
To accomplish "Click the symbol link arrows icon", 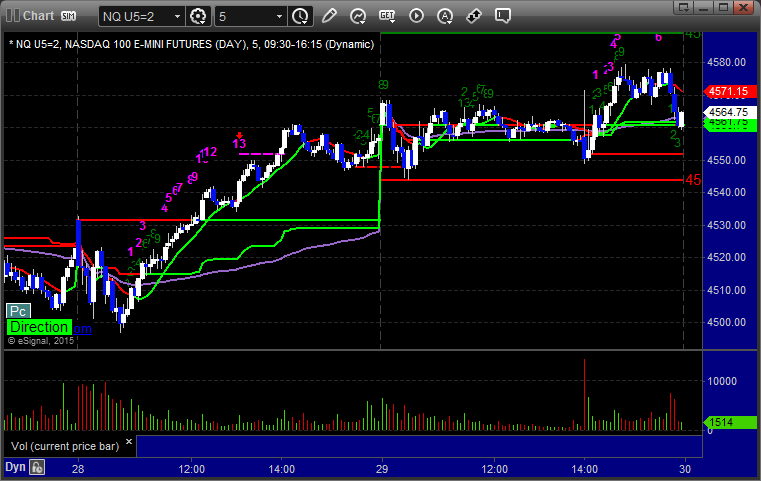I will coord(474,16).
